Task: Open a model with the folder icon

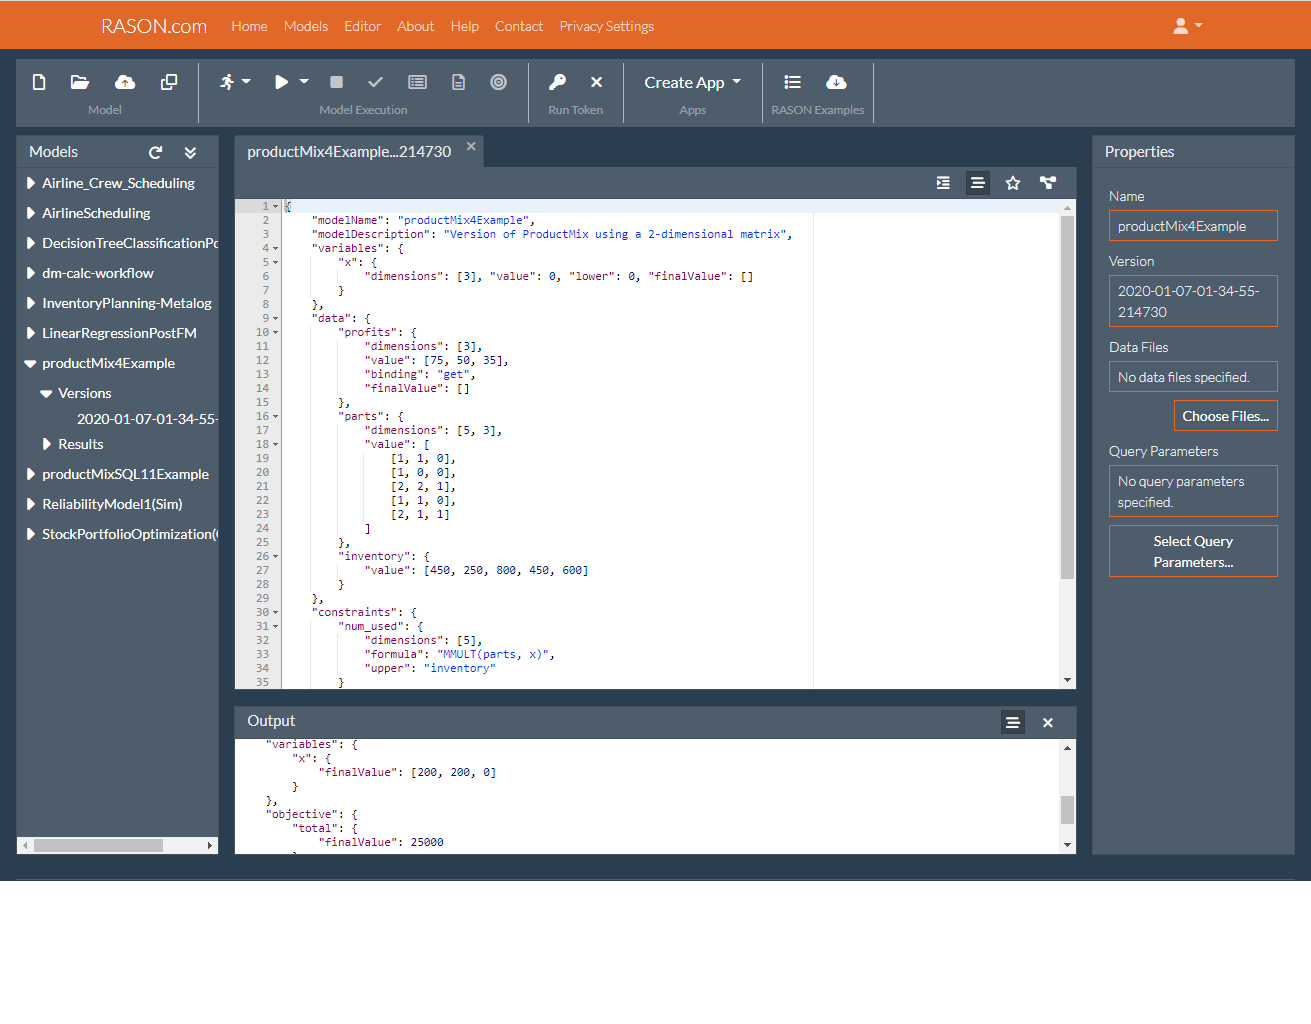Action: (80, 82)
